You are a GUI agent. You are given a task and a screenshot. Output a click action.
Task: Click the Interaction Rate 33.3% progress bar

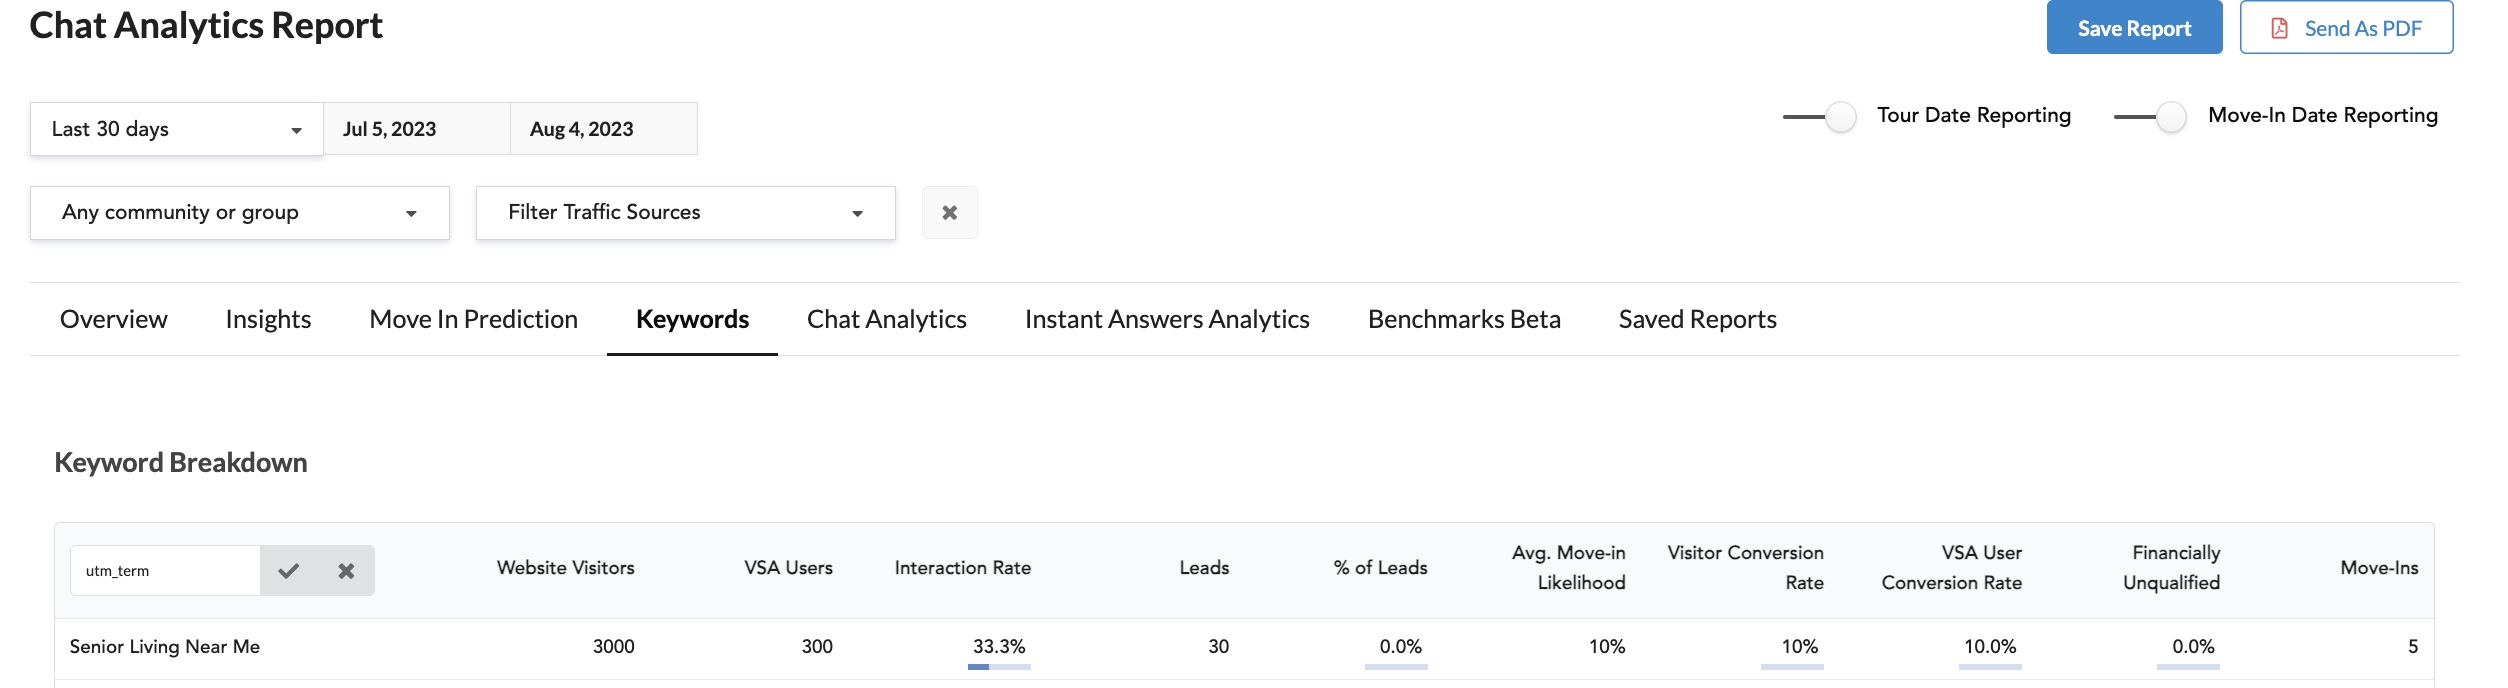pos(998,666)
